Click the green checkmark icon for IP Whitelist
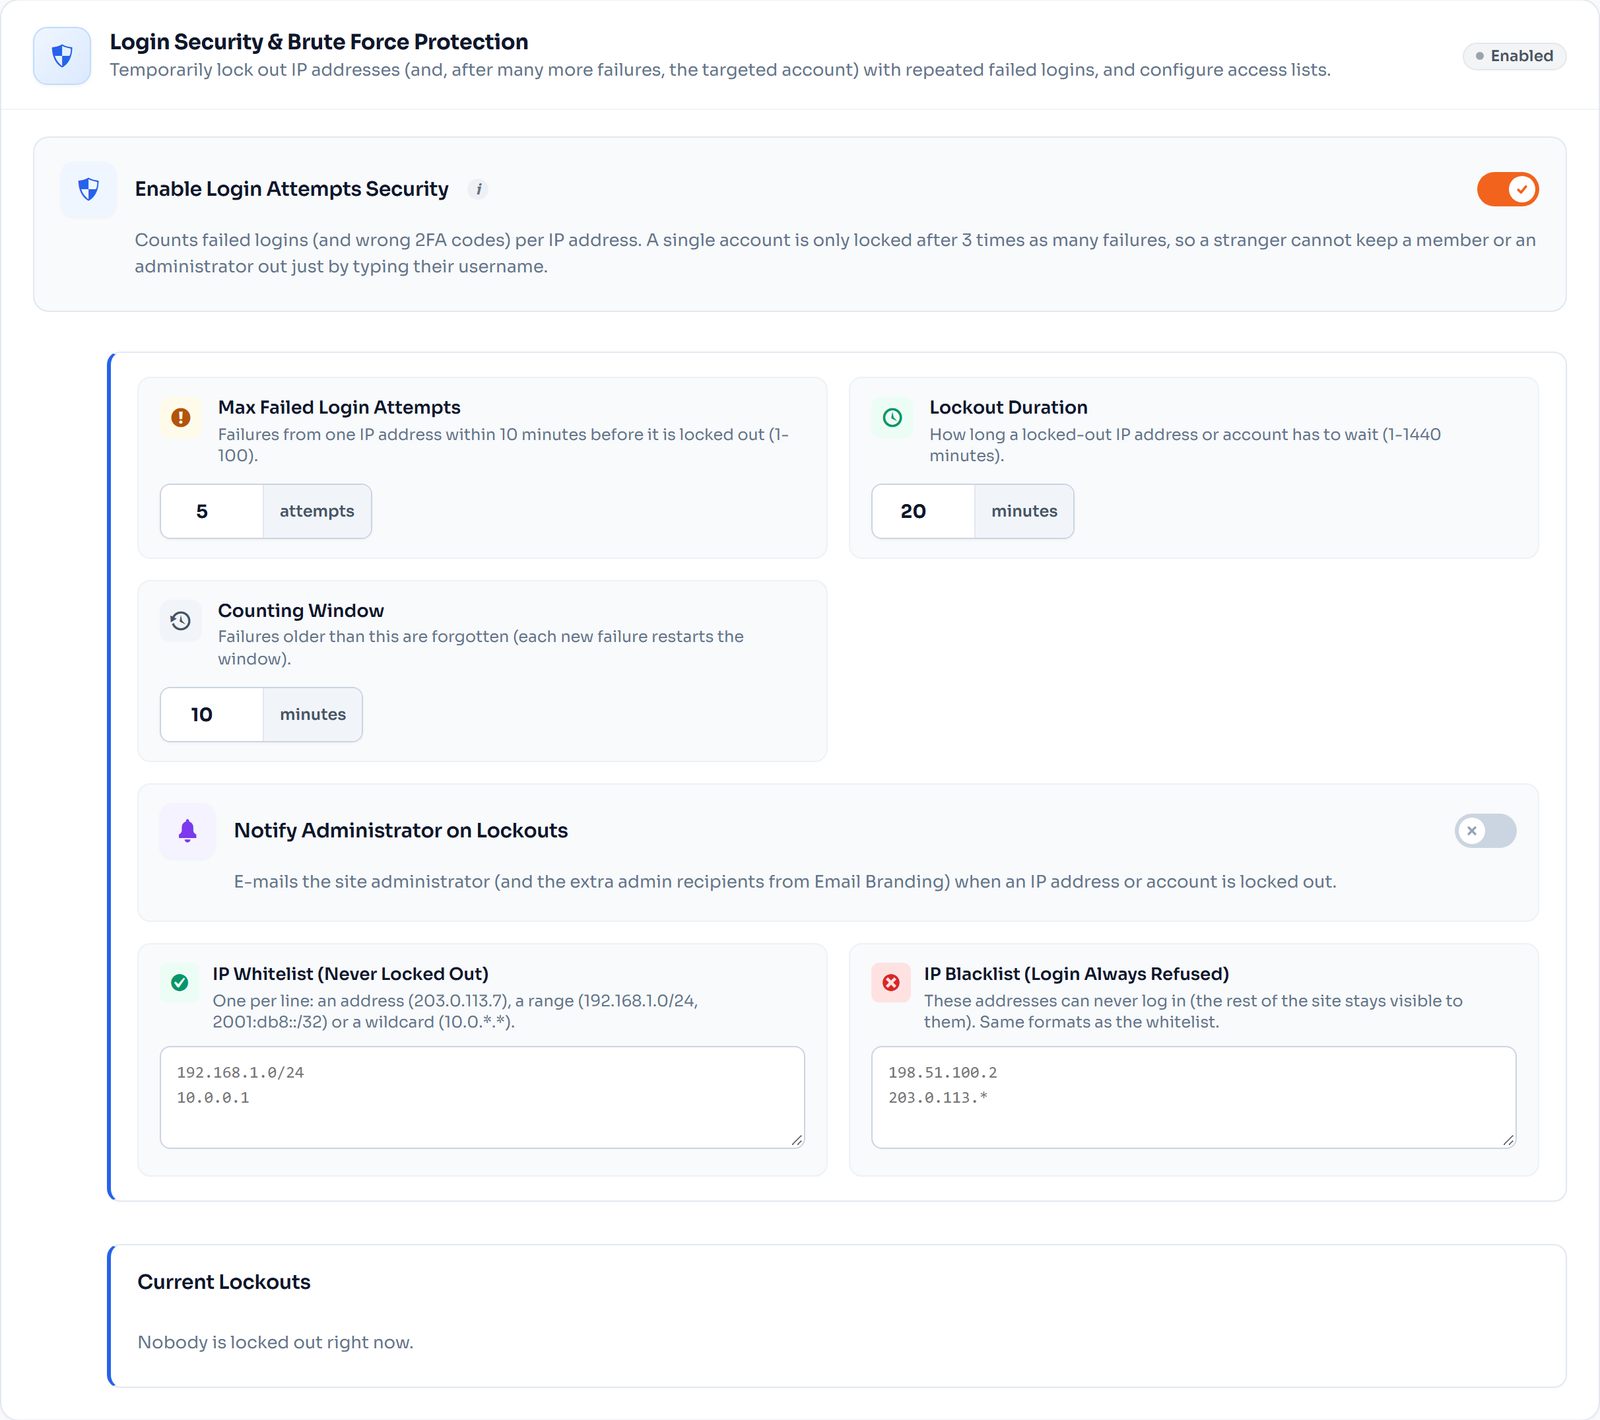This screenshot has height=1420, width=1600. (x=180, y=983)
